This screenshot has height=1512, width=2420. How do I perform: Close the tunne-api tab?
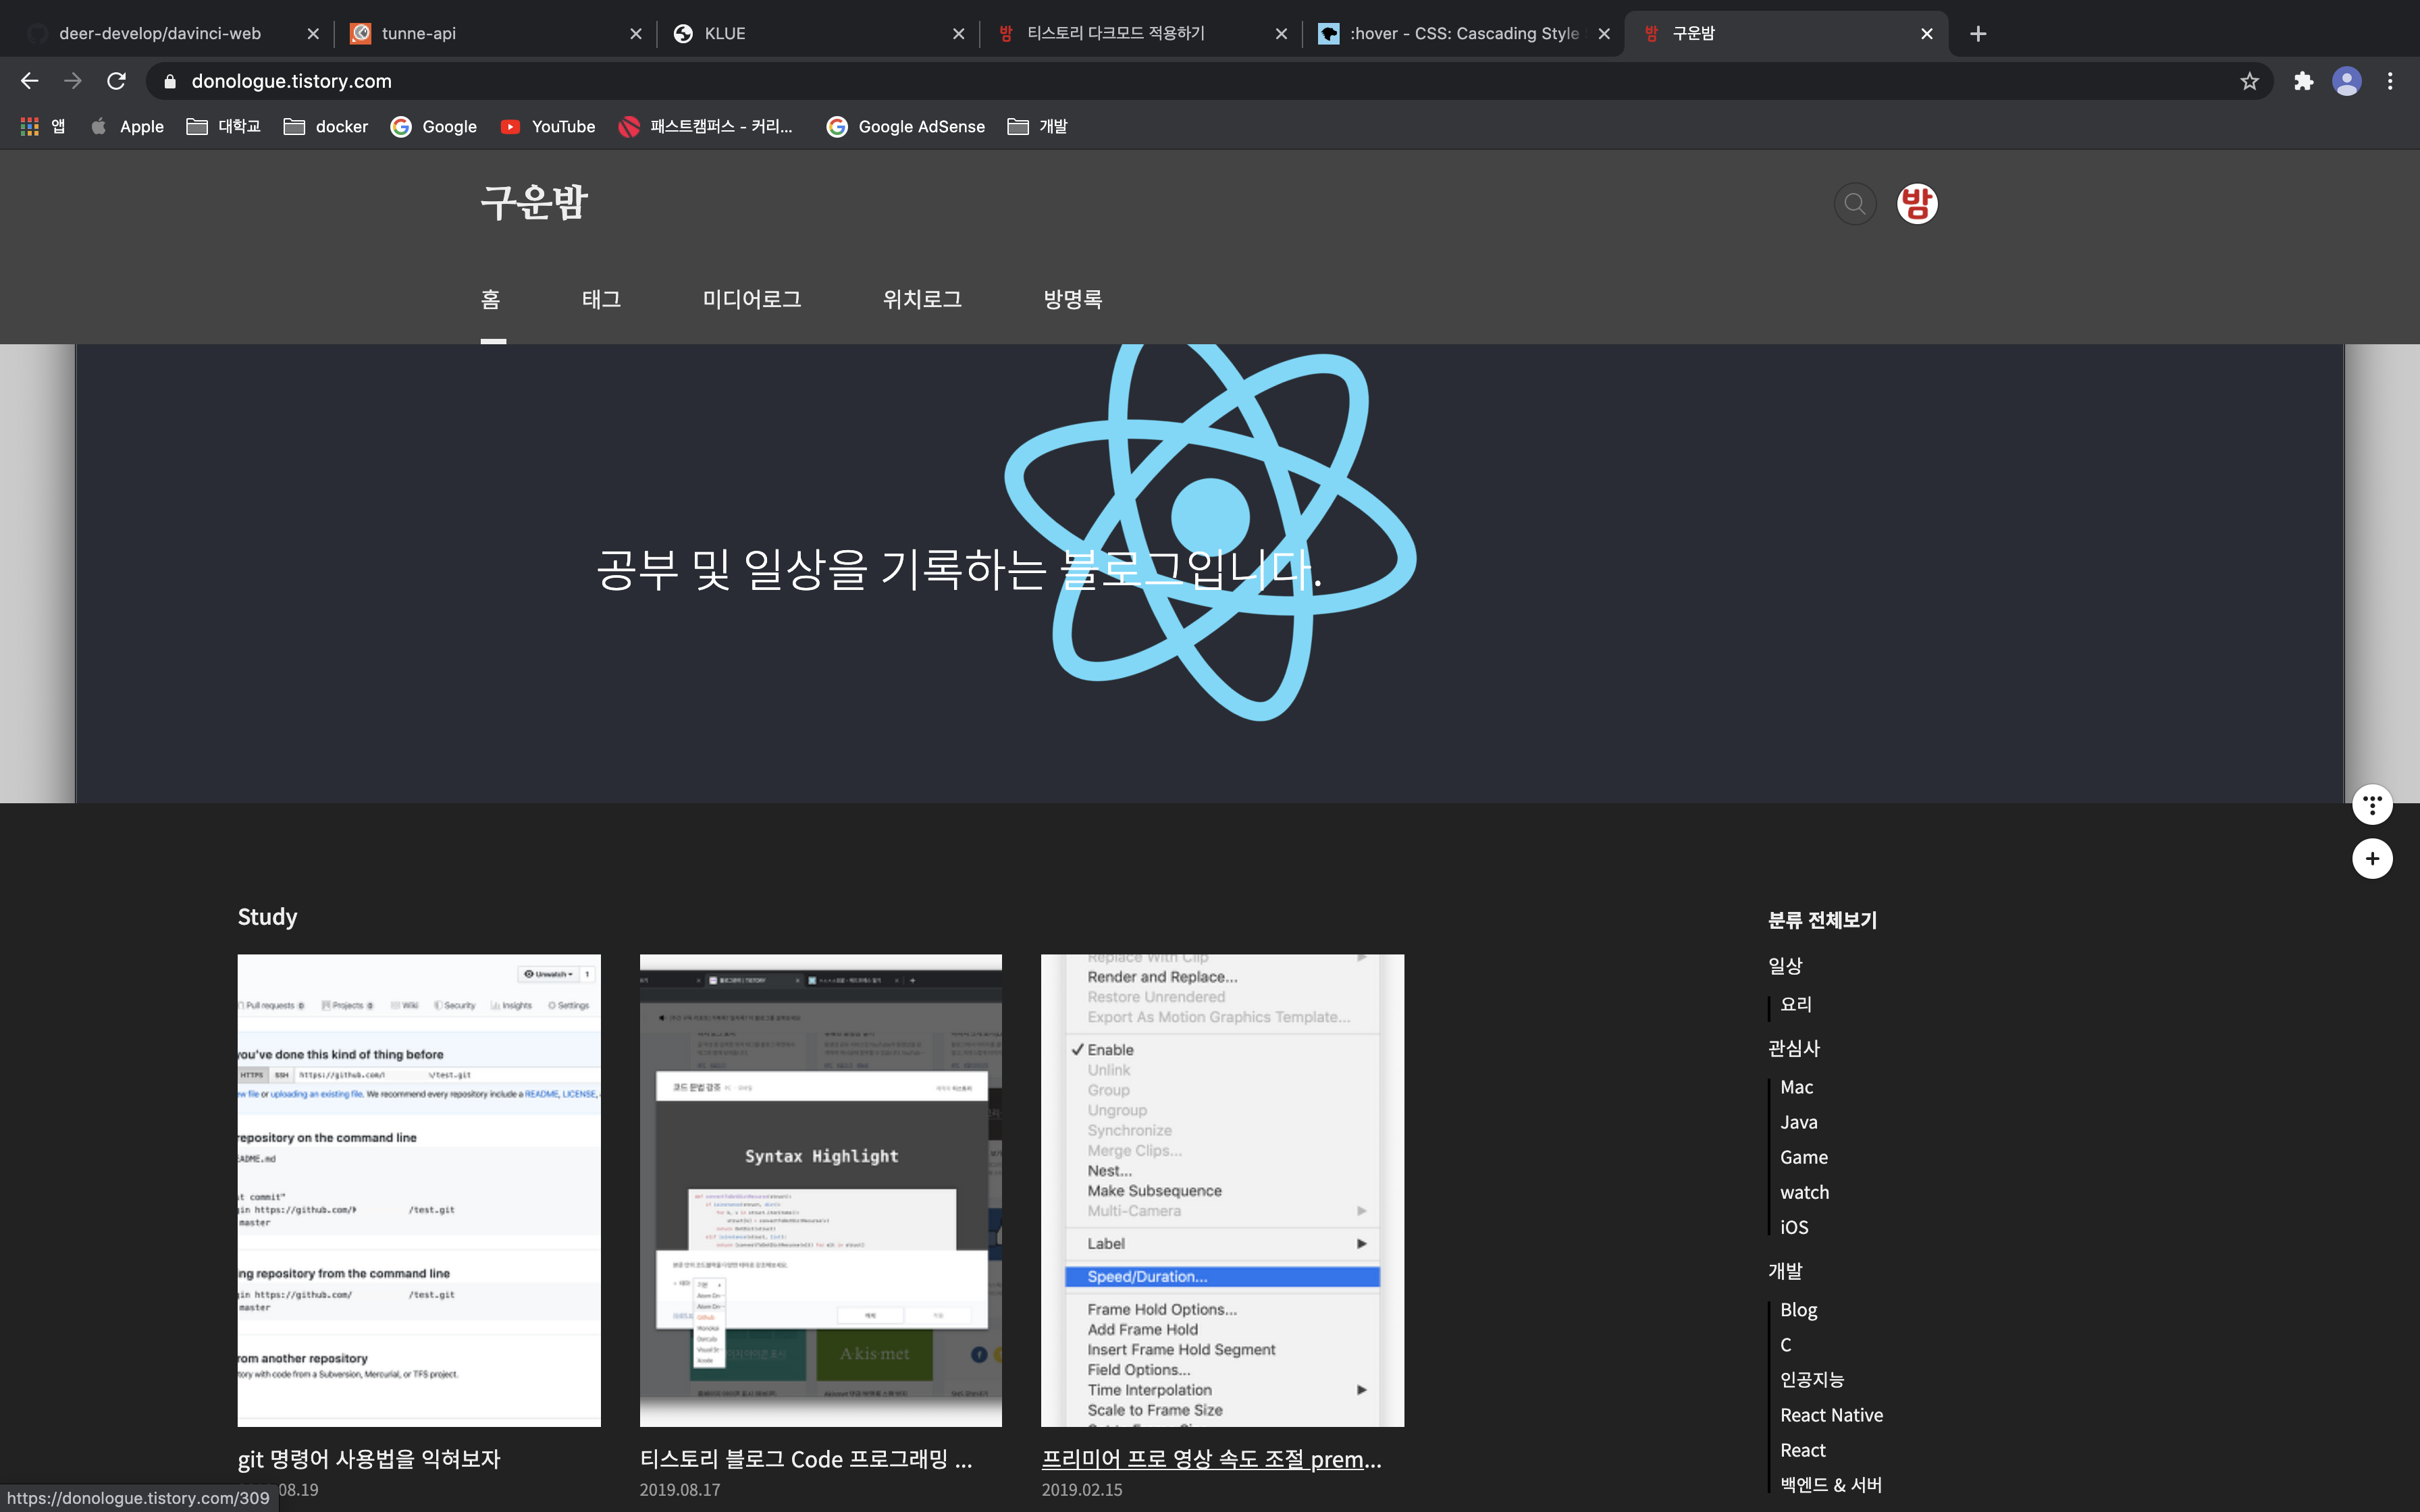[x=635, y=34]
